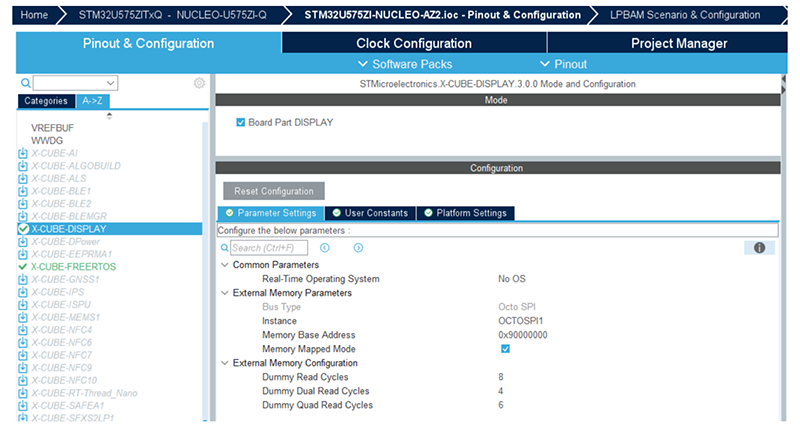800x430 pixels.
Task: Click the STM32U575ZI-NUCLEO-AZ2.ioc breadcrumb
Action: 442,15
